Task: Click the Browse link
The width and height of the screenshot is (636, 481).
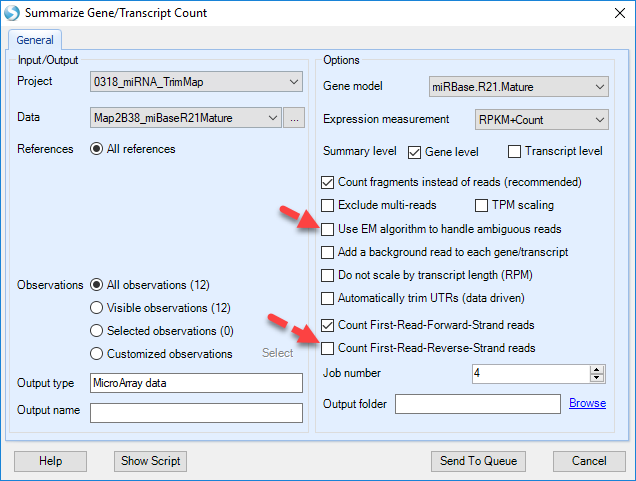Action: coord(587,403)
